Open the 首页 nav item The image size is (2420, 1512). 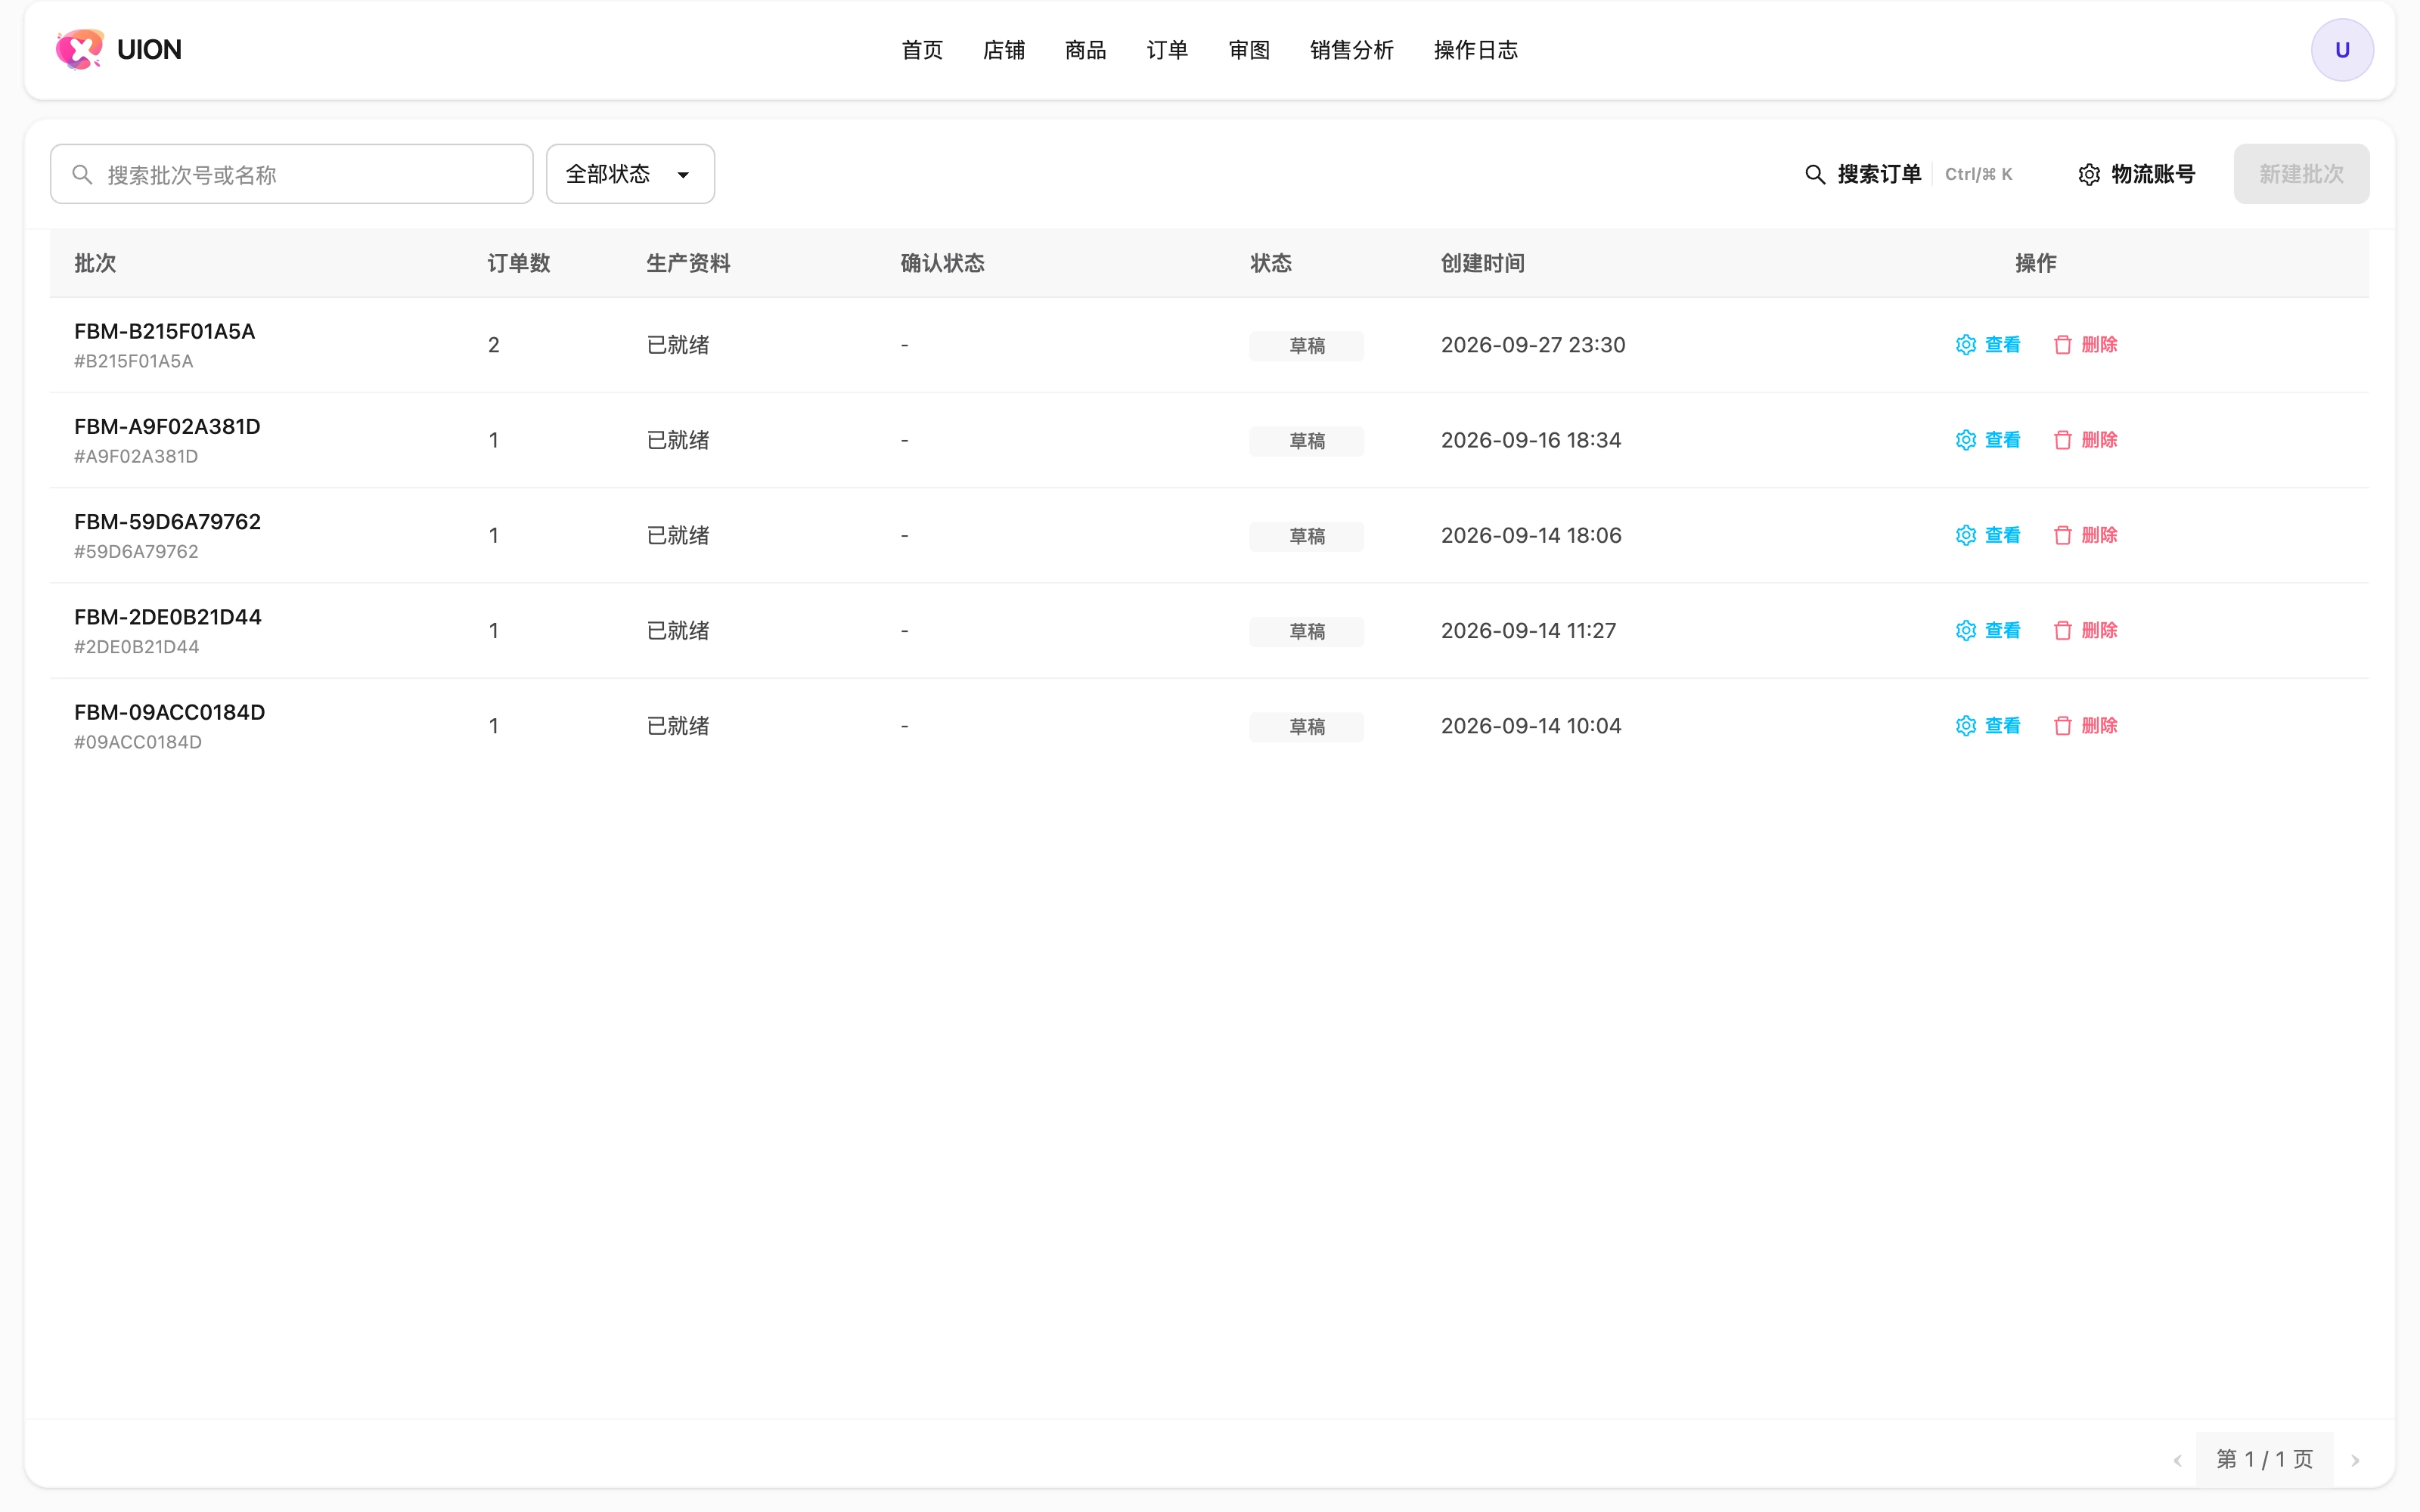[x=922, y=50]
